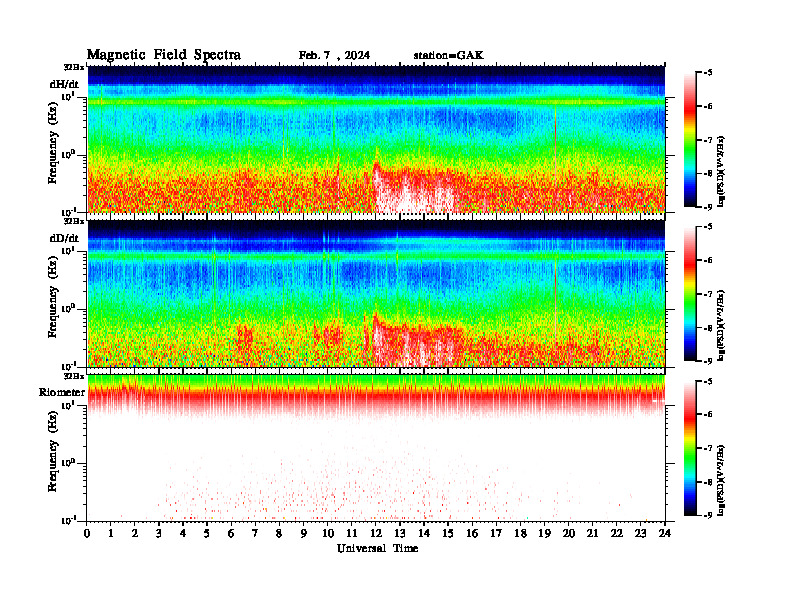Click the "Universal Time" axis title
The image size is (792, 612).
(x=377, y=548)
